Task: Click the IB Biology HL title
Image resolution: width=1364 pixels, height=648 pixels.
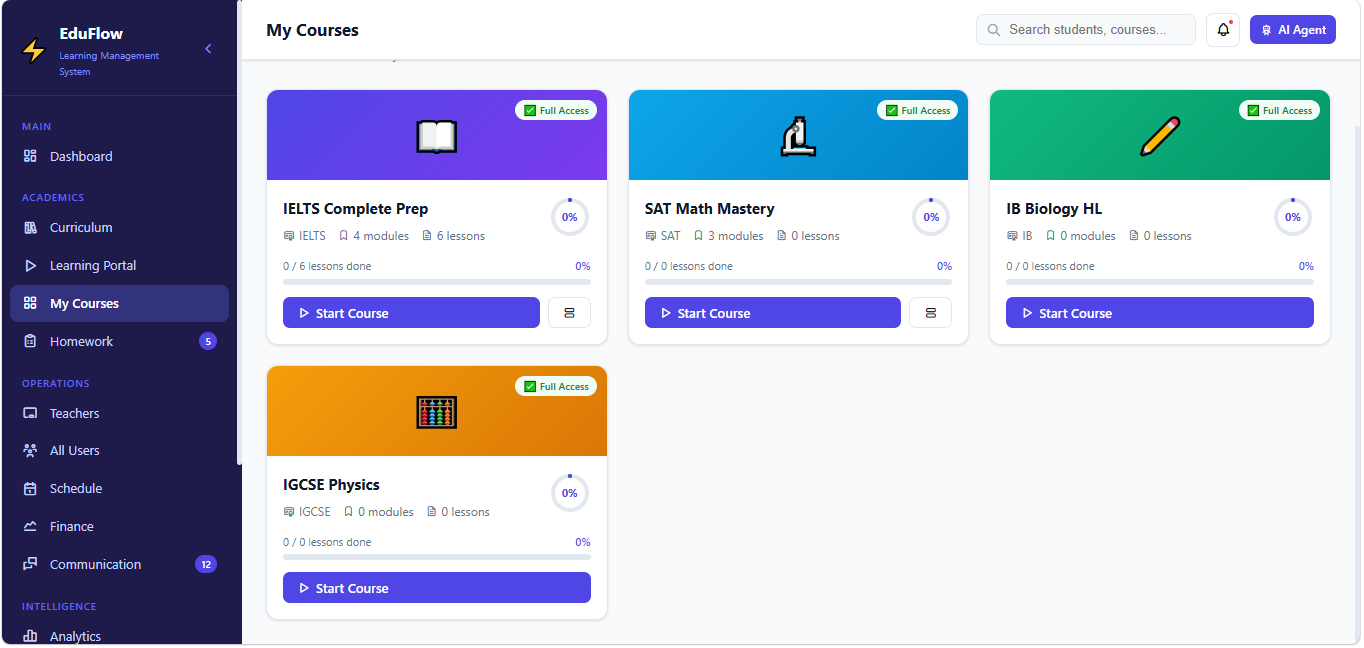Action: (1054, 209)
